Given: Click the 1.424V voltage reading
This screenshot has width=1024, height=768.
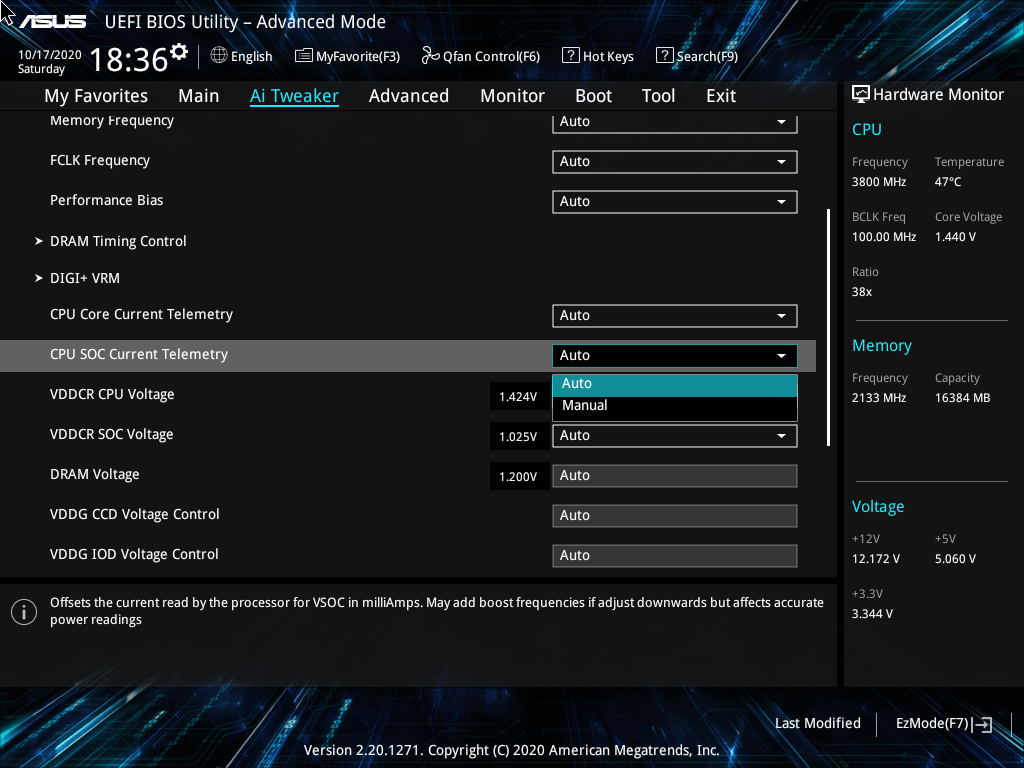Looking at the screenshot, I should (518, 397).
